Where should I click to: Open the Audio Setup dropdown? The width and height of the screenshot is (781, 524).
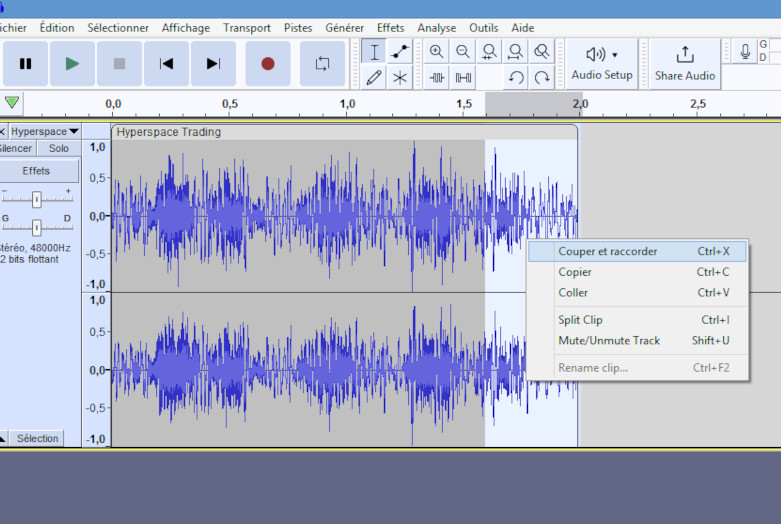[602, 63]
